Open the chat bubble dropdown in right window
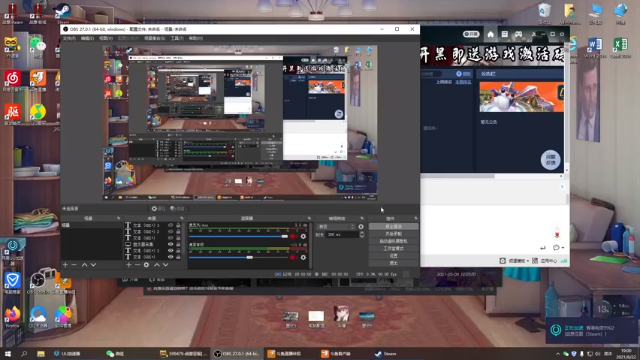Image resolution: width=640 pixels, height=360 pixels. click(x=558, y=248)
